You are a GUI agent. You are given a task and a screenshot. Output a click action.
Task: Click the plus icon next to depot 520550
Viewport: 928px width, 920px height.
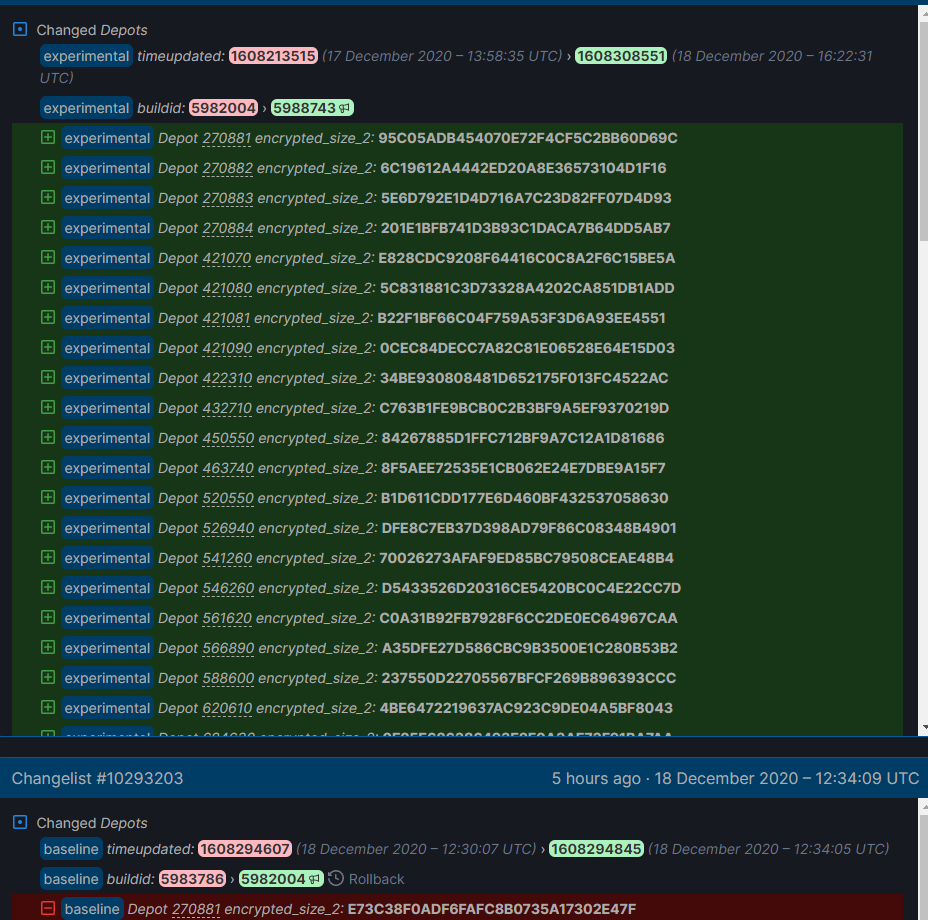click(x=48, y=498)
